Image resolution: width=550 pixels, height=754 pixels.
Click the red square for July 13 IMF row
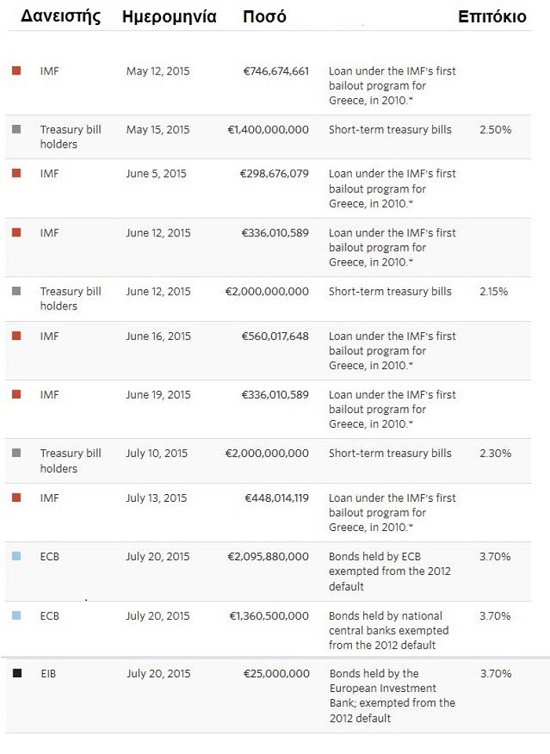point(16,497)
